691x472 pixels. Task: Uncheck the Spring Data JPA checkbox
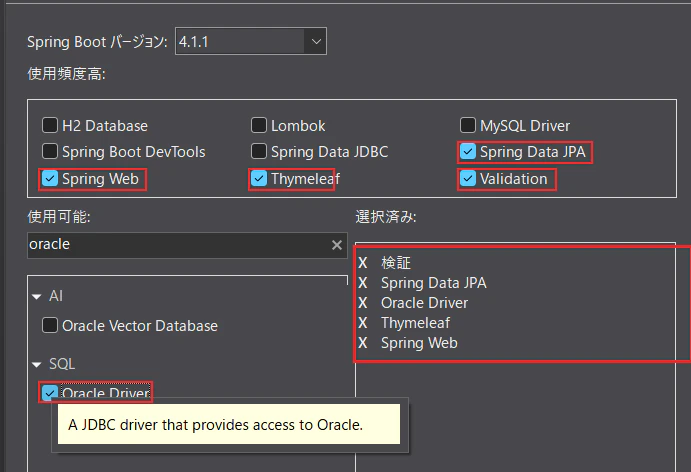click(468, 152)
